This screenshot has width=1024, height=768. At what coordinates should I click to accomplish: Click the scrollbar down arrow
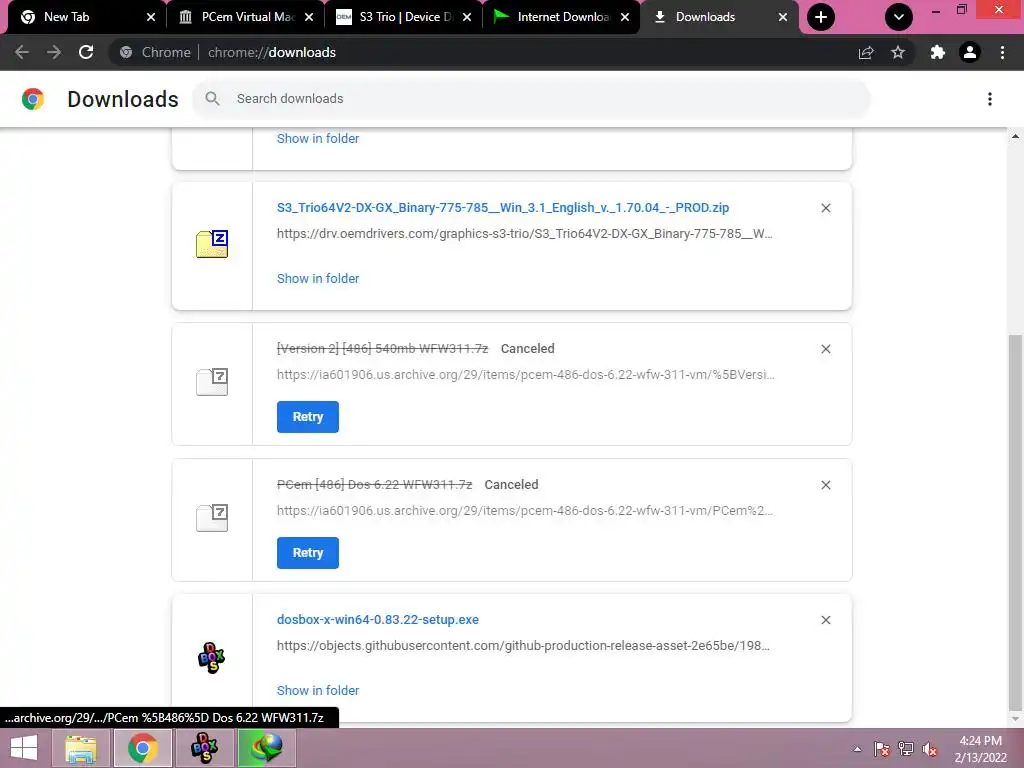[1015, 719]
